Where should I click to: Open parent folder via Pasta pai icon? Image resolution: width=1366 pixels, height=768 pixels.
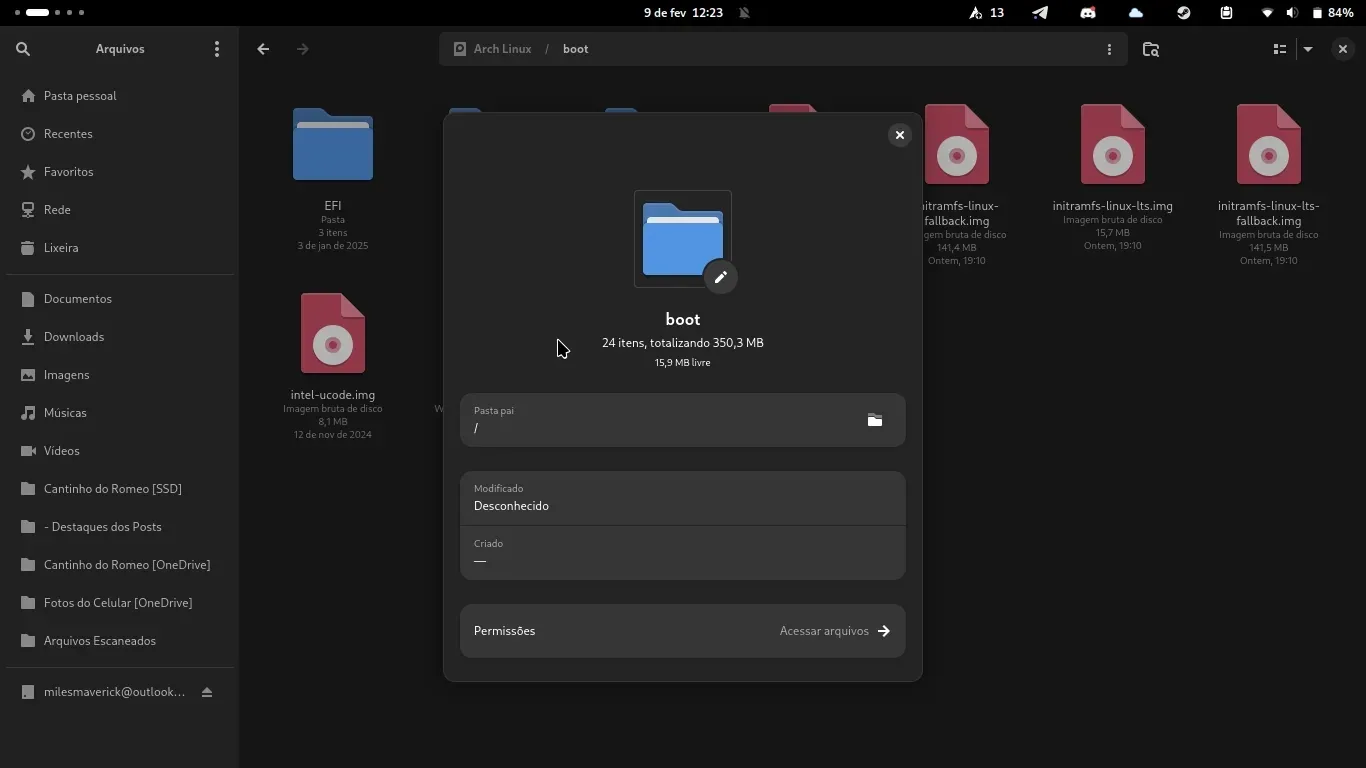click(x=874, y=420)
